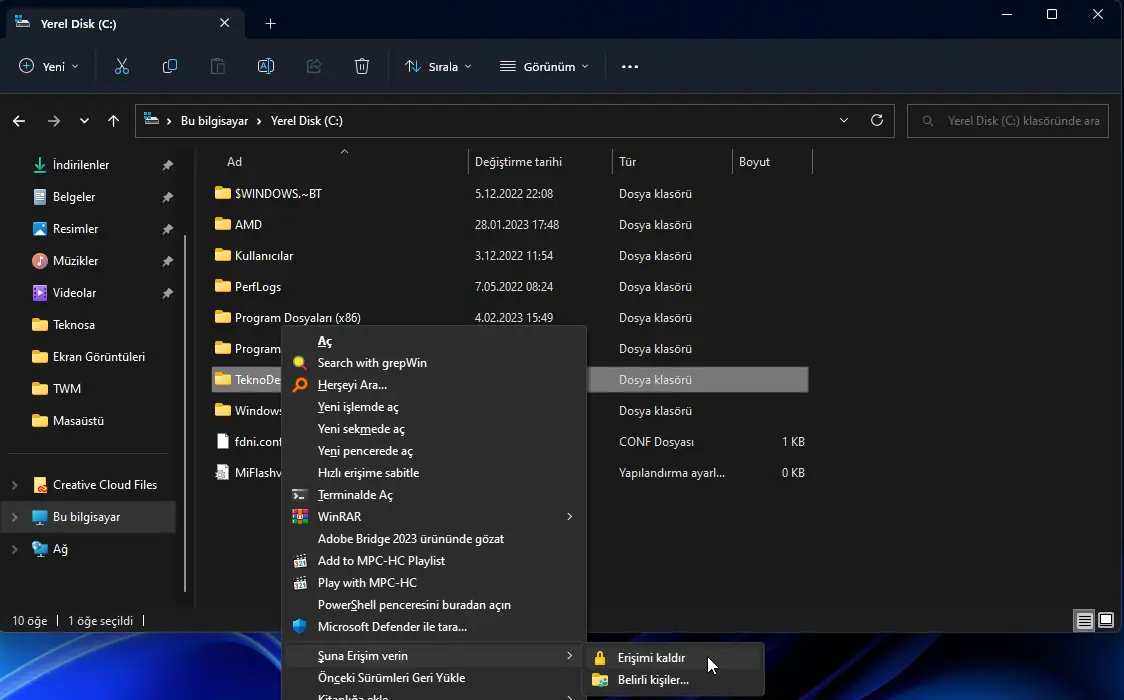Switch to details view in the status bar
The image size is (1124, 700).
pyautogui.click(x=1084, y=620)
